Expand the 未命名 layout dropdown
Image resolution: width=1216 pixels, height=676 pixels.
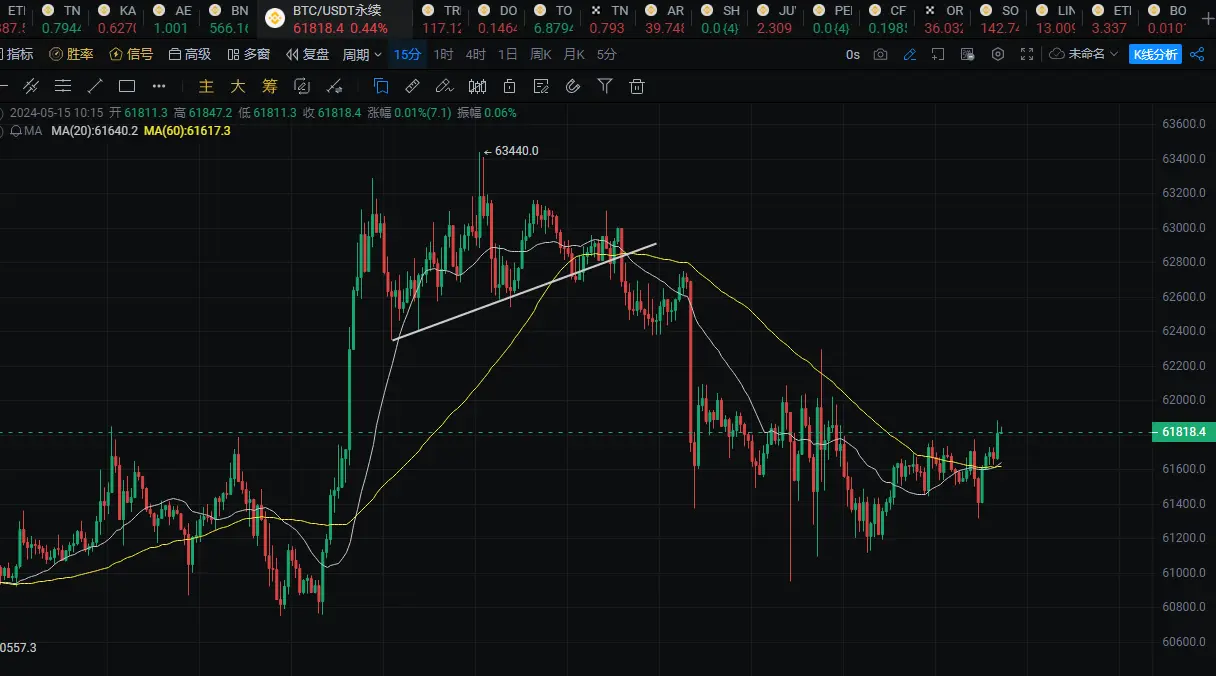1084,54
